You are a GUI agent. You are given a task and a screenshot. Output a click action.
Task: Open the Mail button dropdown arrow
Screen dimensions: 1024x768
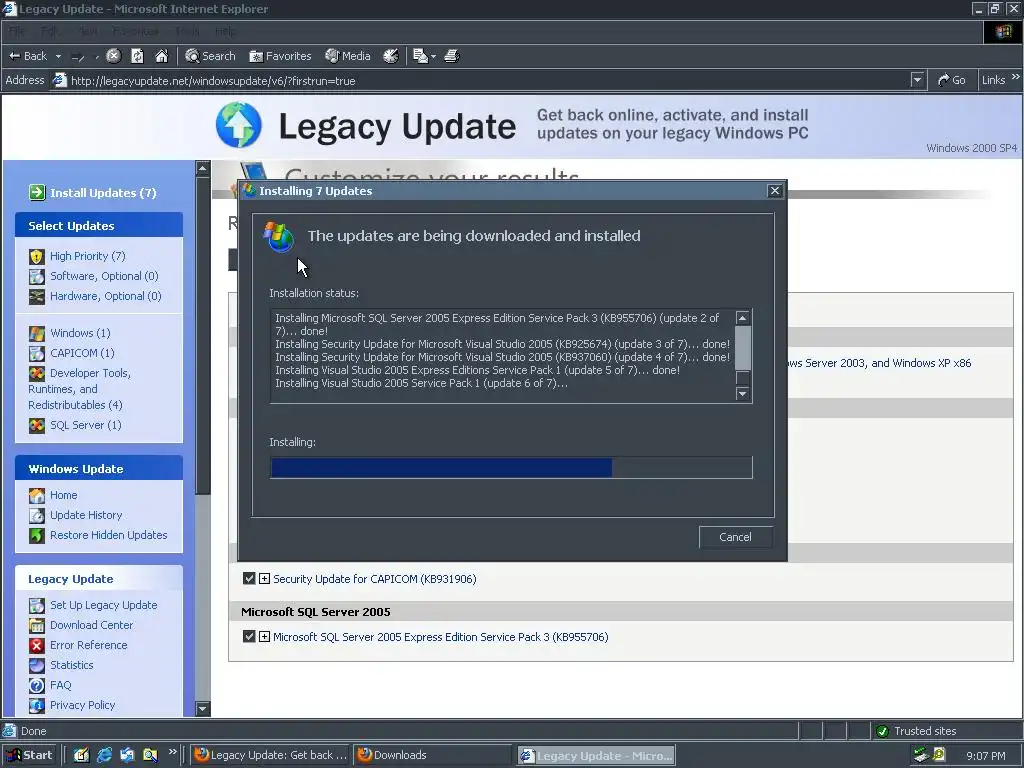coord(433,57)
